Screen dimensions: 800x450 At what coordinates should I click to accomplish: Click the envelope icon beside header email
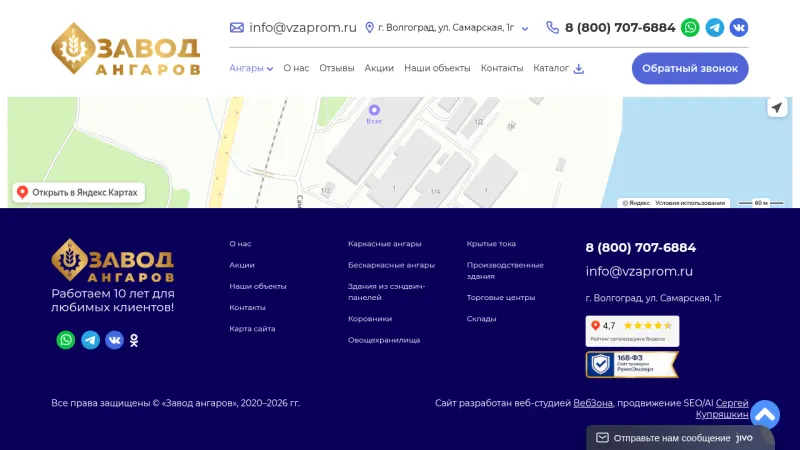tap(237, 28)
